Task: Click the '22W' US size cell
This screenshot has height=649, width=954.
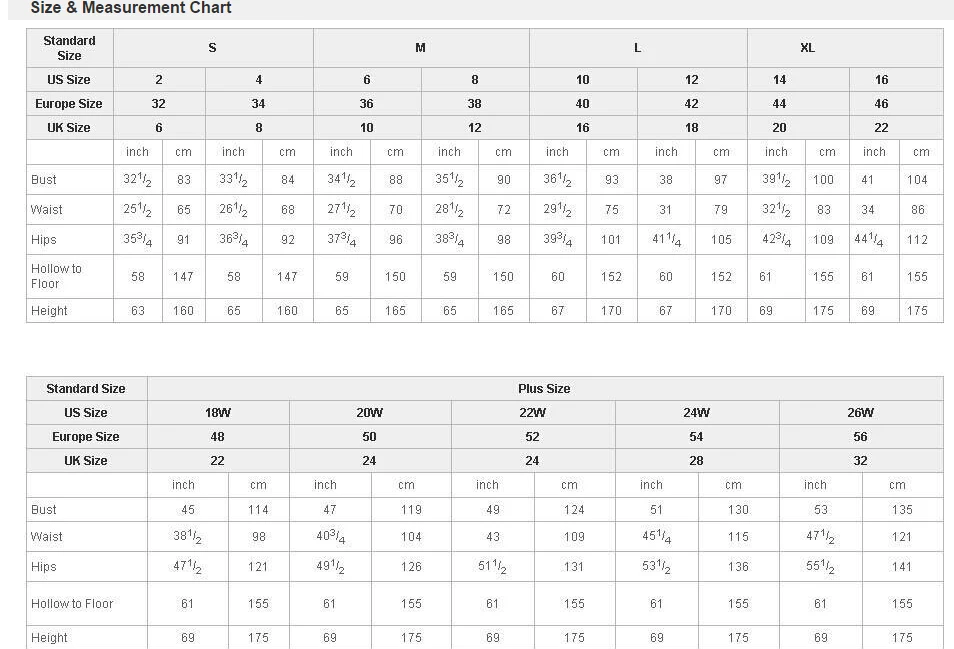Action: 532,413
